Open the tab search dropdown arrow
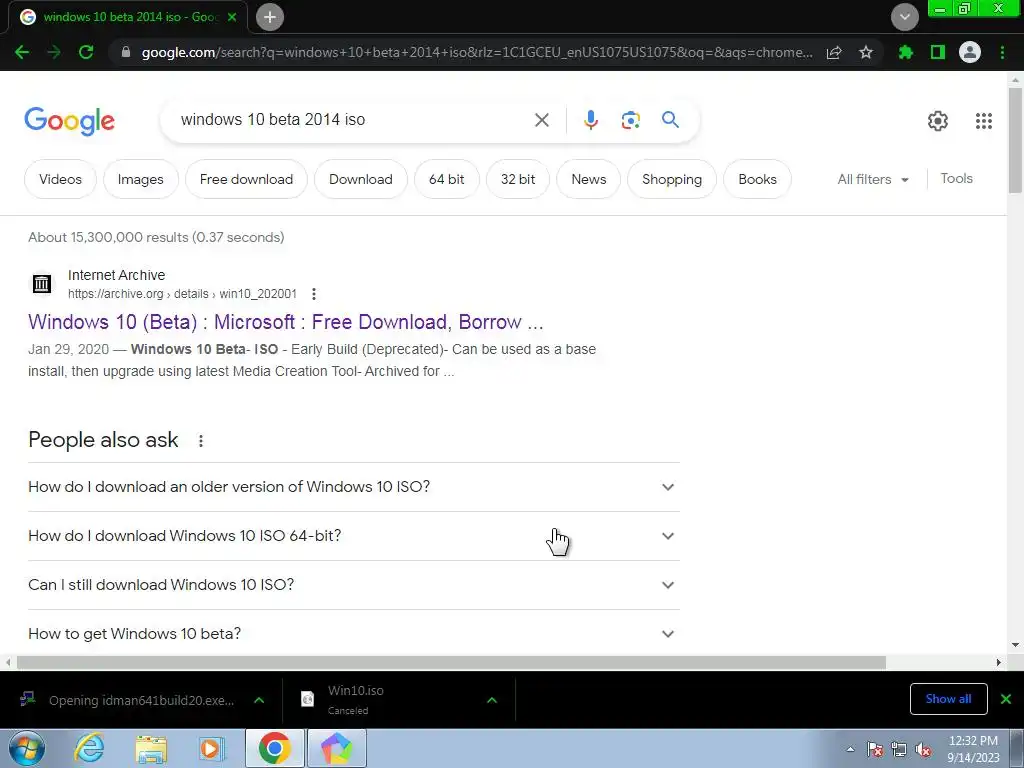The width and height of the screenshot is (1024, 768). click(905, 17)
